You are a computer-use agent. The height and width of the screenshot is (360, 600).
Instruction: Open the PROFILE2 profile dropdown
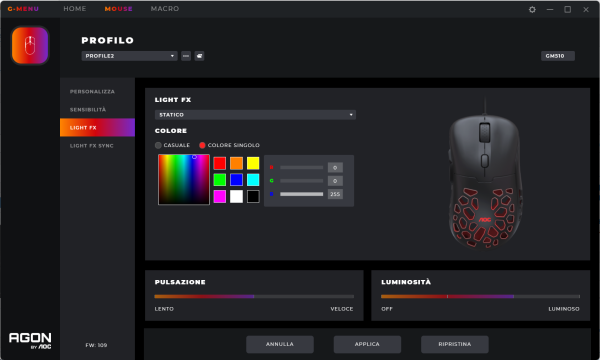tap(129, 56)
